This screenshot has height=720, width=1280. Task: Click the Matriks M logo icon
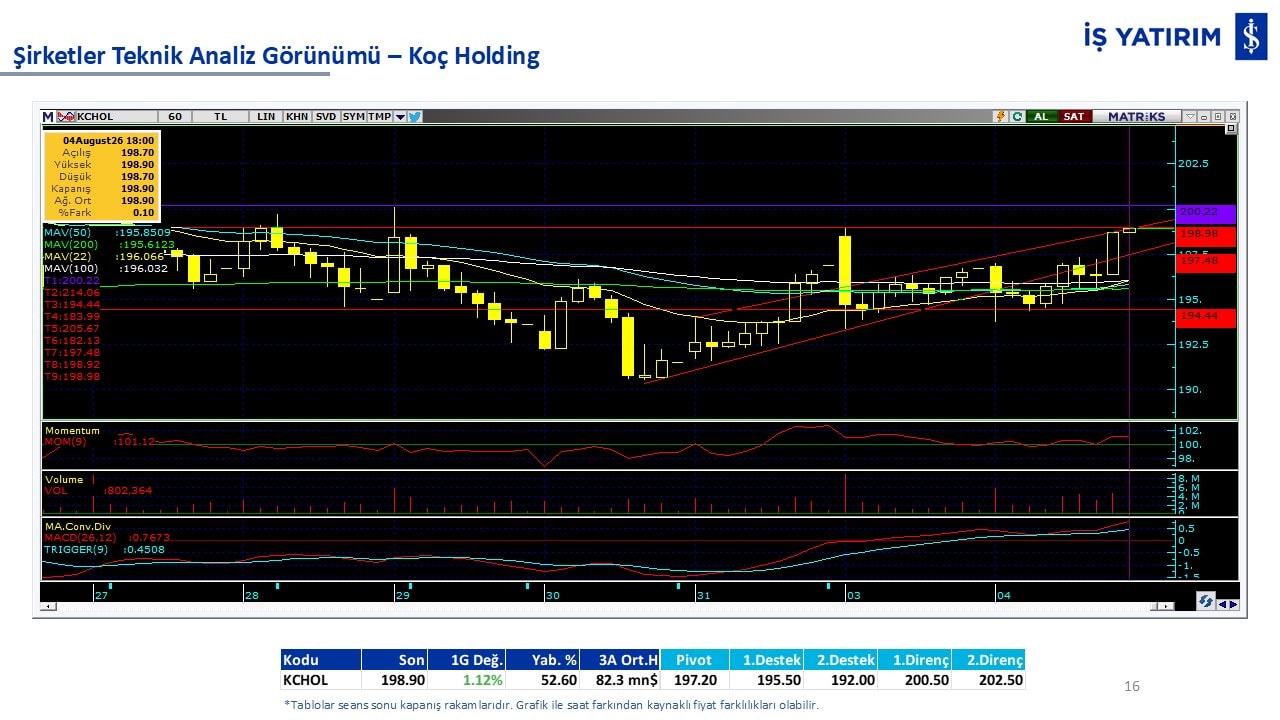47,116
